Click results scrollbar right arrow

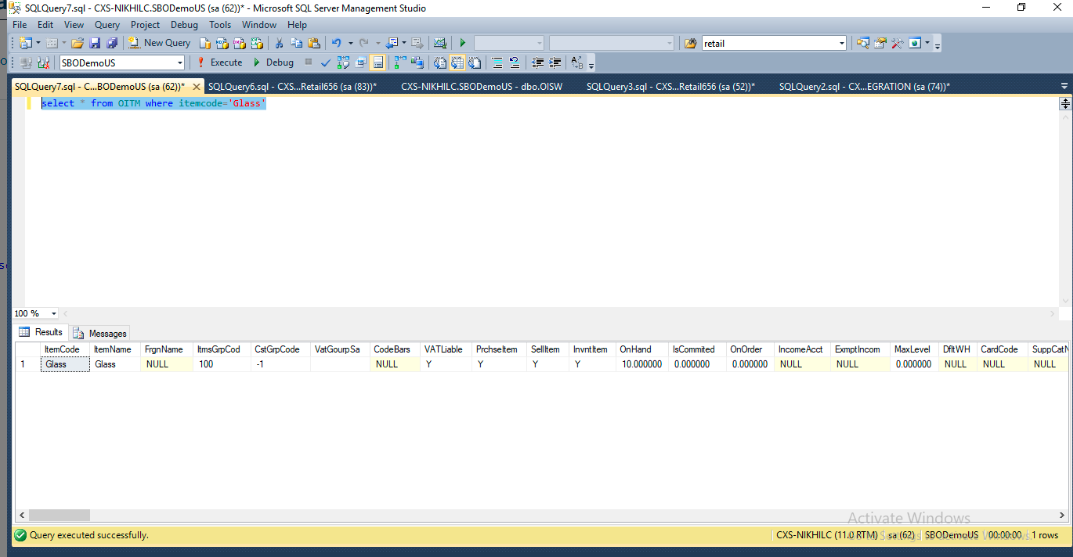click(x=1062, y=515)
